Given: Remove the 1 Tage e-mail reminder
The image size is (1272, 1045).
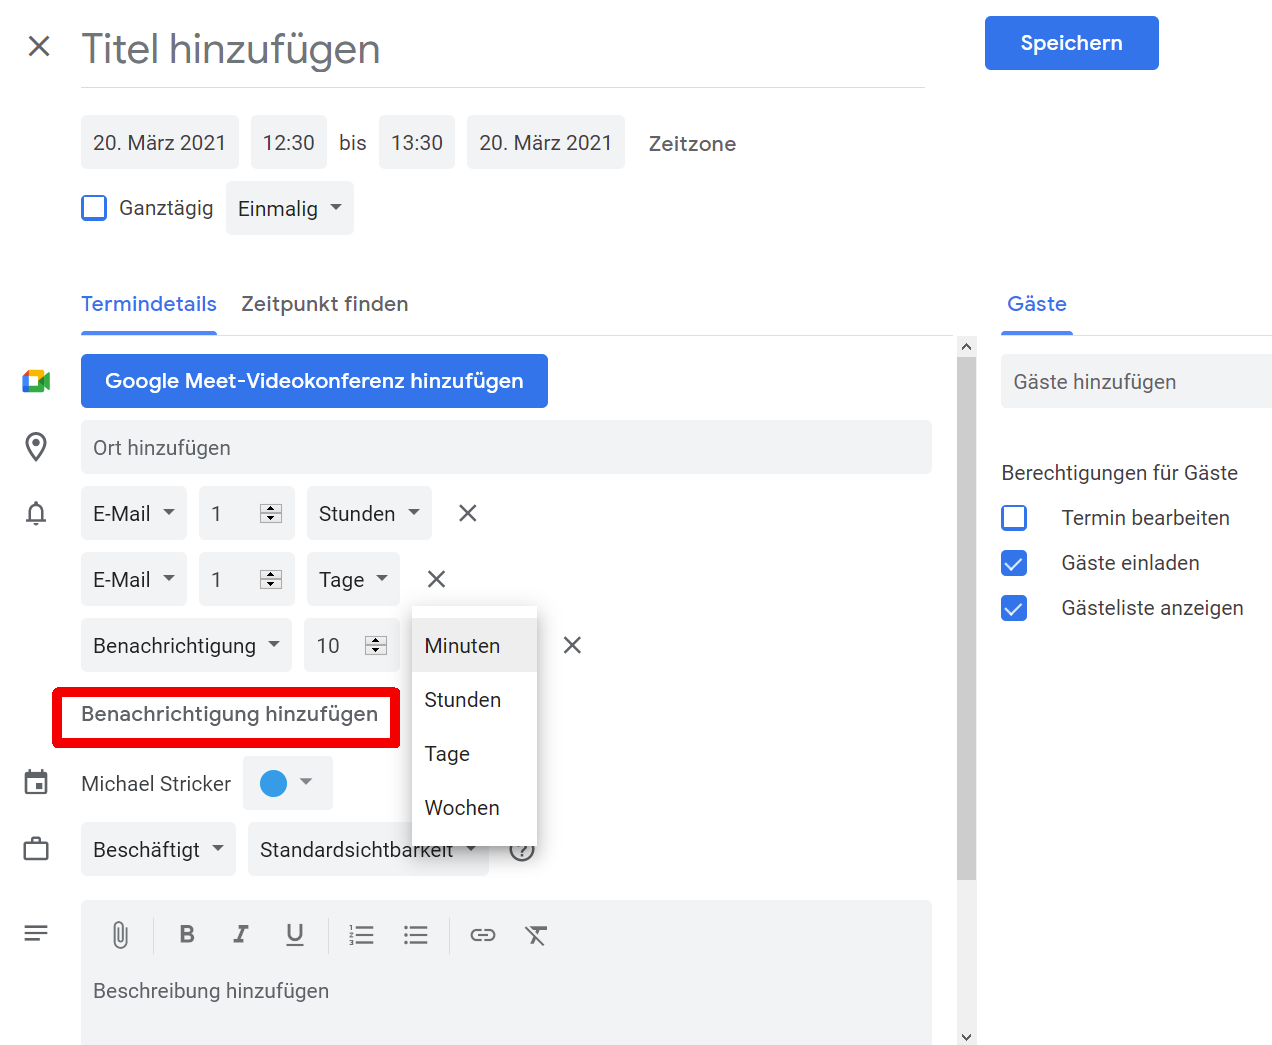Looking at the screenshot, I should (436, 579).
